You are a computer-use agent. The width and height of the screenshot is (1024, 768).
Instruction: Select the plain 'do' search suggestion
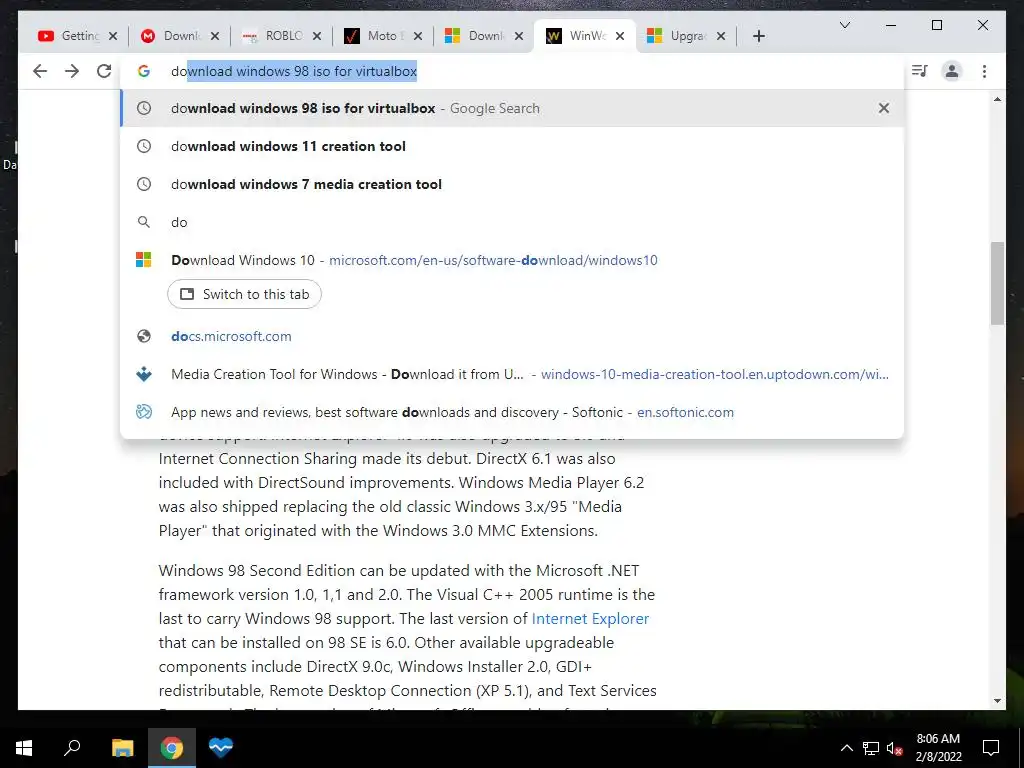click(512, 222)
